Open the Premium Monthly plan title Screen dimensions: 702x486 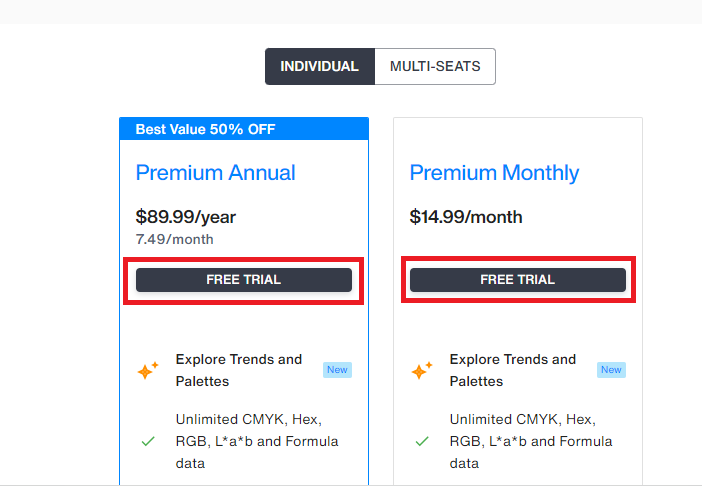click(494, 174)
